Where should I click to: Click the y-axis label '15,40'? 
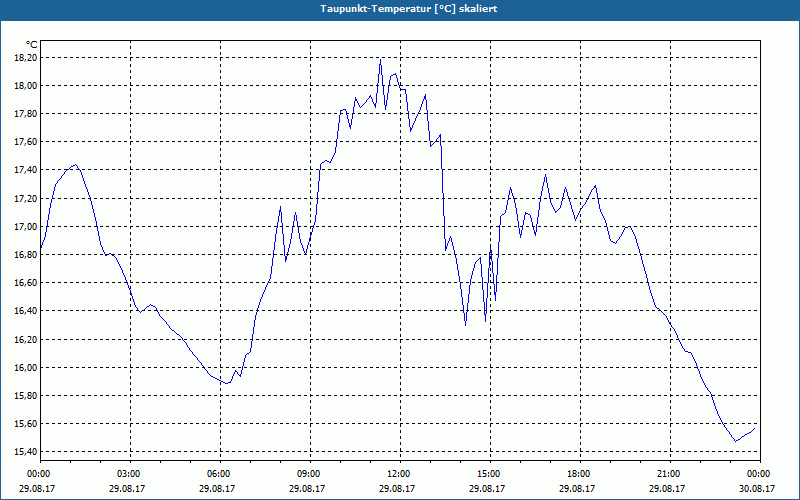coord(25,452)
